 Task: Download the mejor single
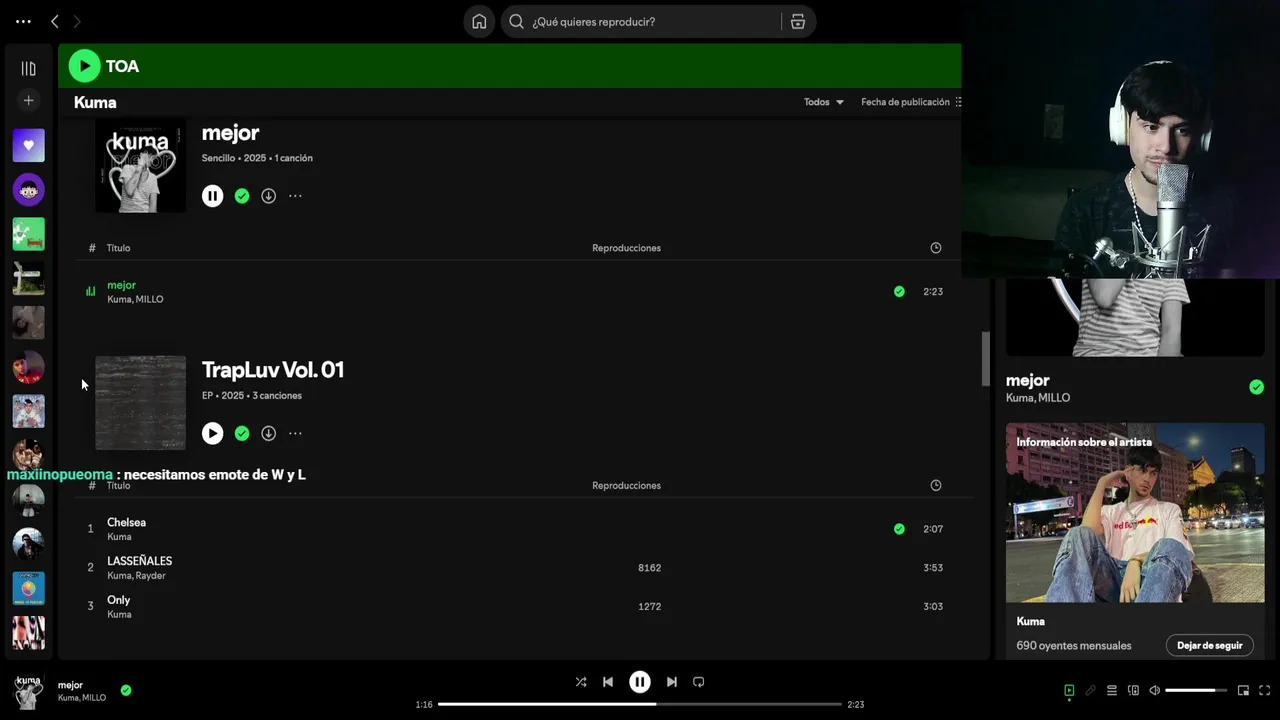(268, 196)
